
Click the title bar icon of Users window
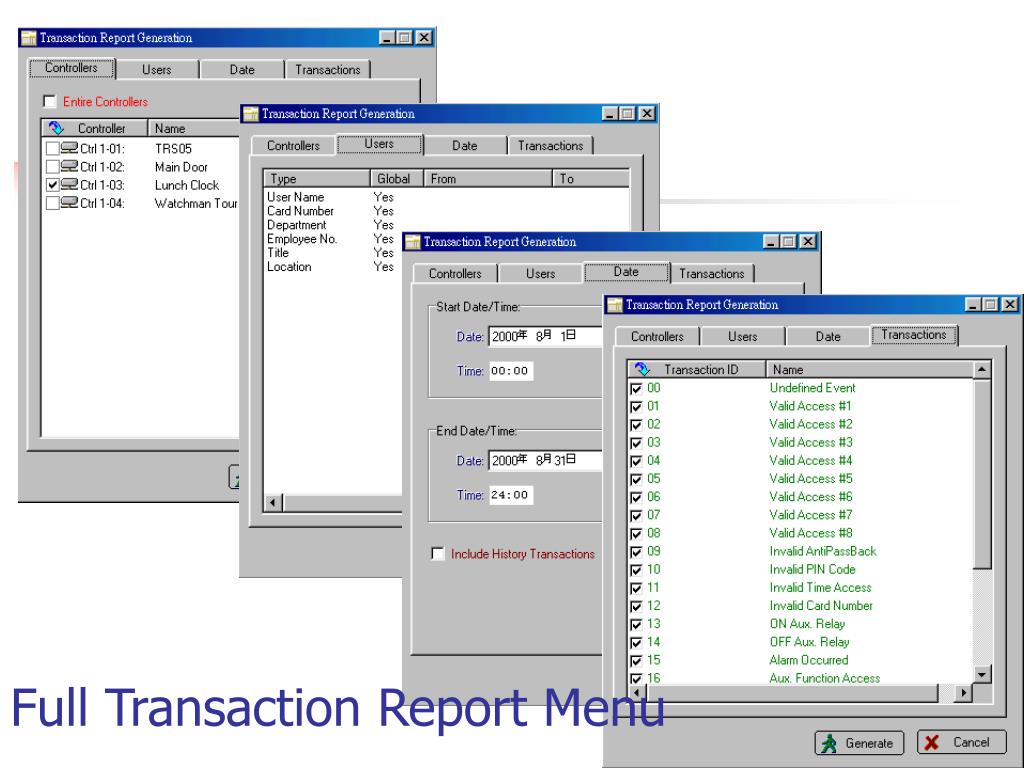coord(251,114)
